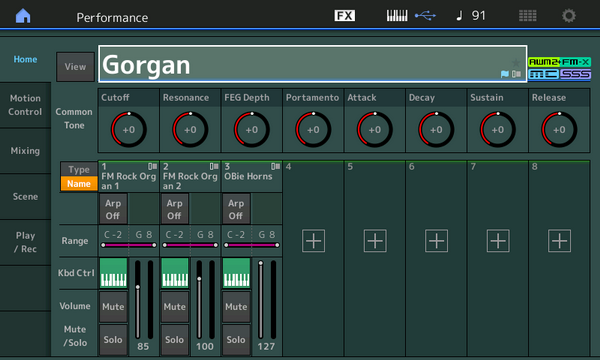Select the part 1 volume fader

138,300
